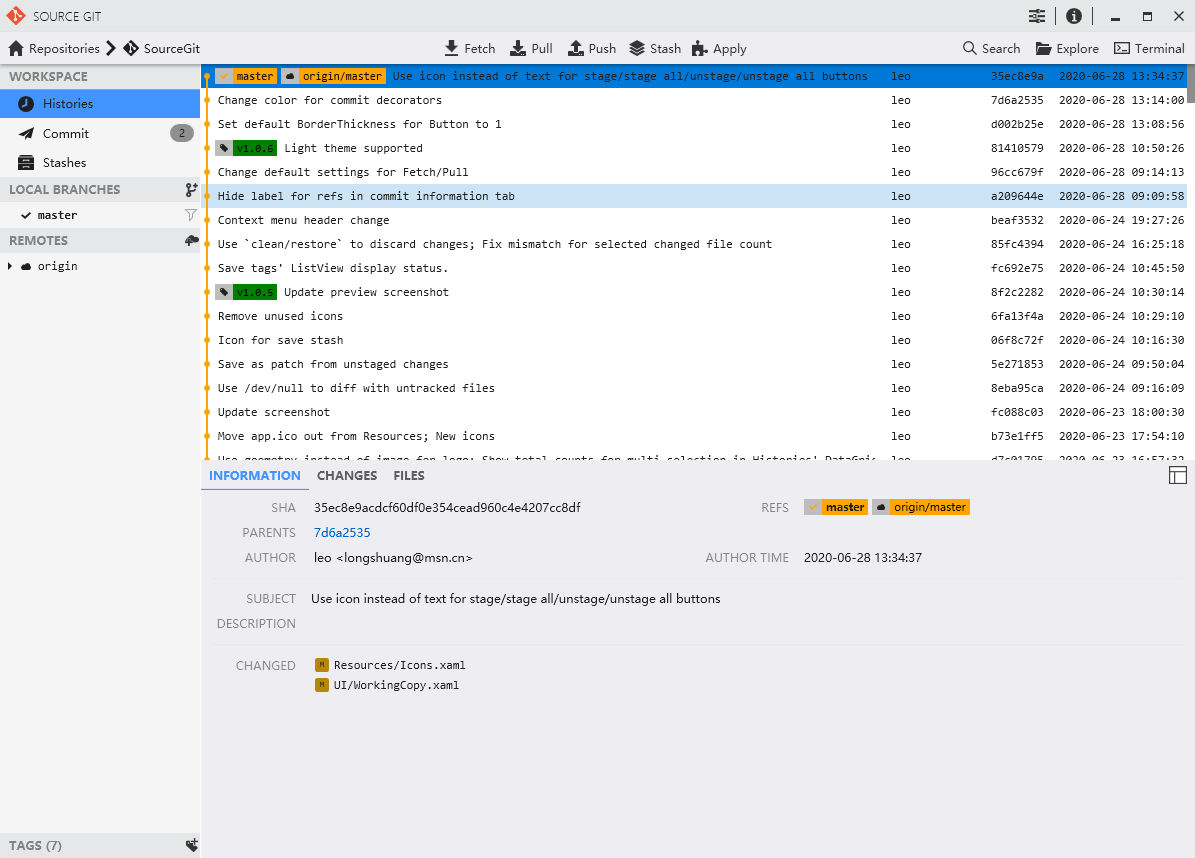The width and height of the screenshot is (1195, 858).
Task: Toggle the commit detail layout
Action: tap(1177, 476)
